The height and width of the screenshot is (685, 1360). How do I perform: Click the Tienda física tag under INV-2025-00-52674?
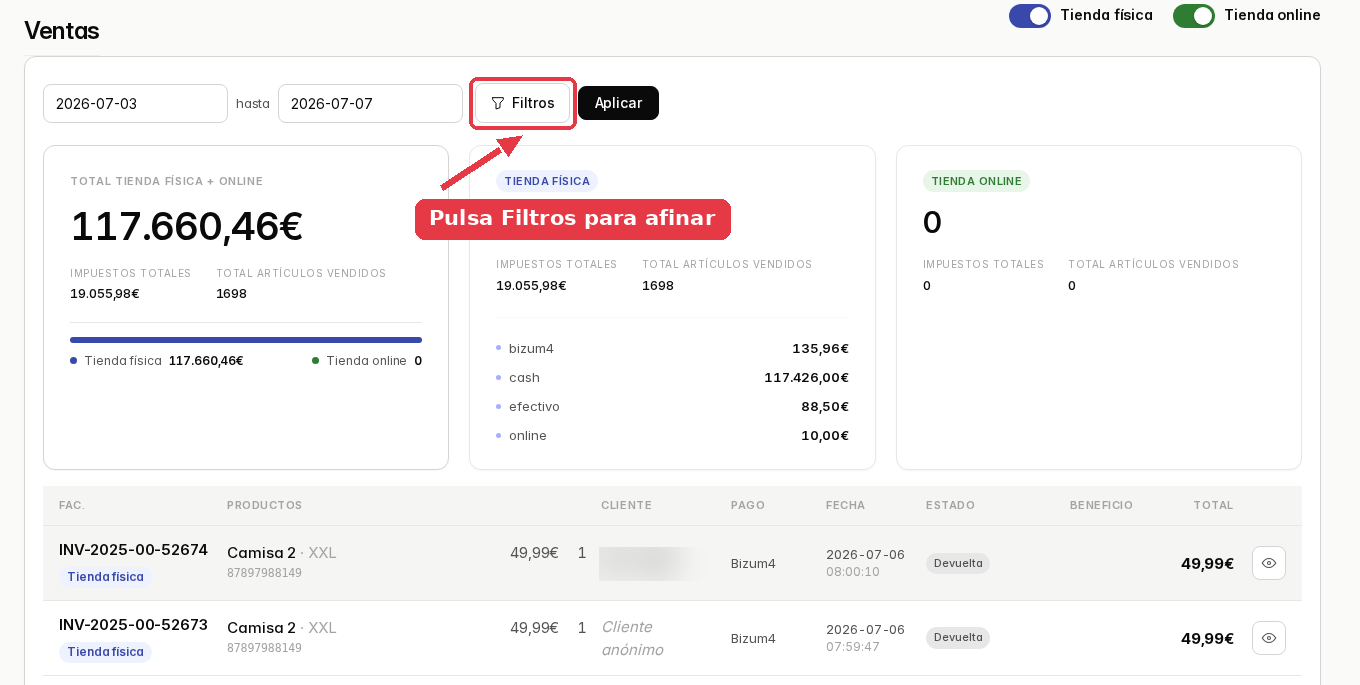pyautogui.click(x=105, y=577)
